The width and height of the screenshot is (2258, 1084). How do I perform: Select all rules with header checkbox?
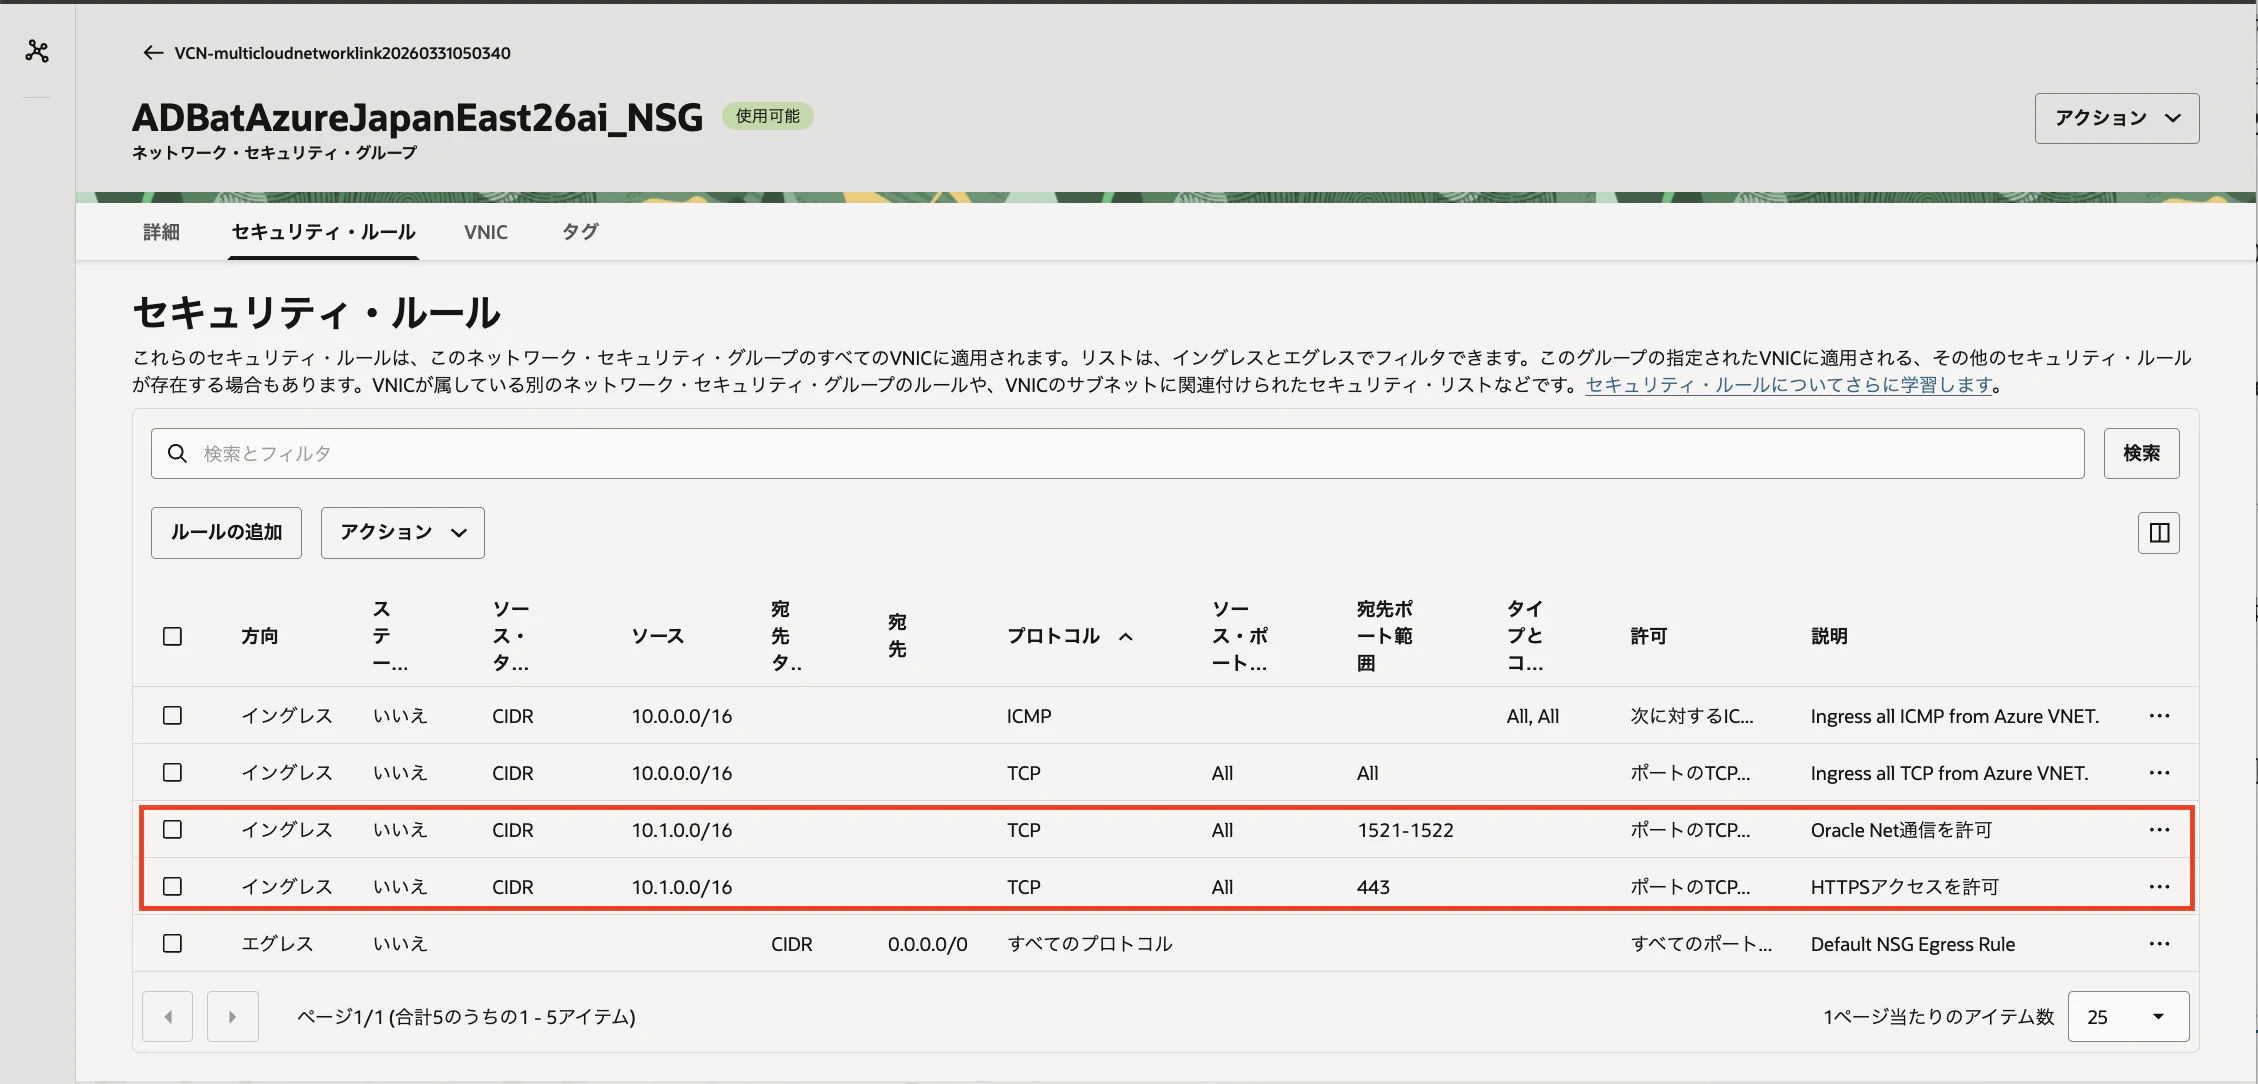[172, 636]
